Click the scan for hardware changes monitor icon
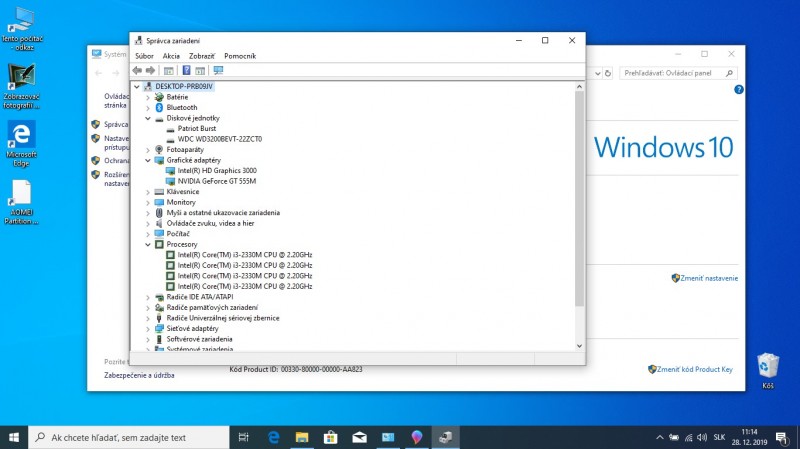The image size is (800, 449). [218, 71]
